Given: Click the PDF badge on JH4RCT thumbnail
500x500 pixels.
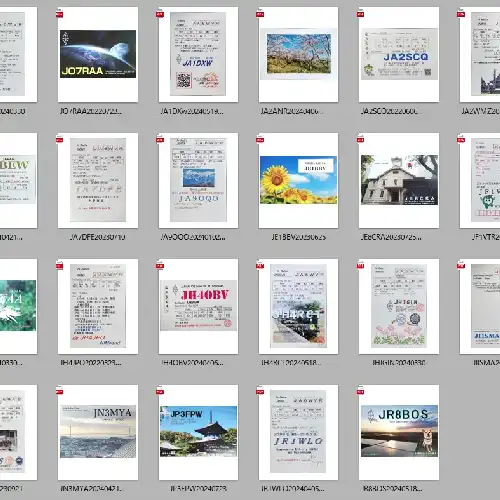Looking at the screenshot, I should [x=260, y=266].
